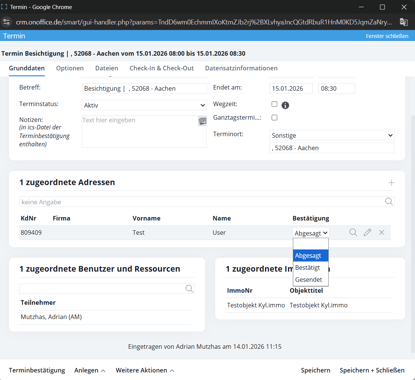Viewport: 415px width, 380px height.
Task: Open the Terminstatus dropdown
Action: pos(144,105)
